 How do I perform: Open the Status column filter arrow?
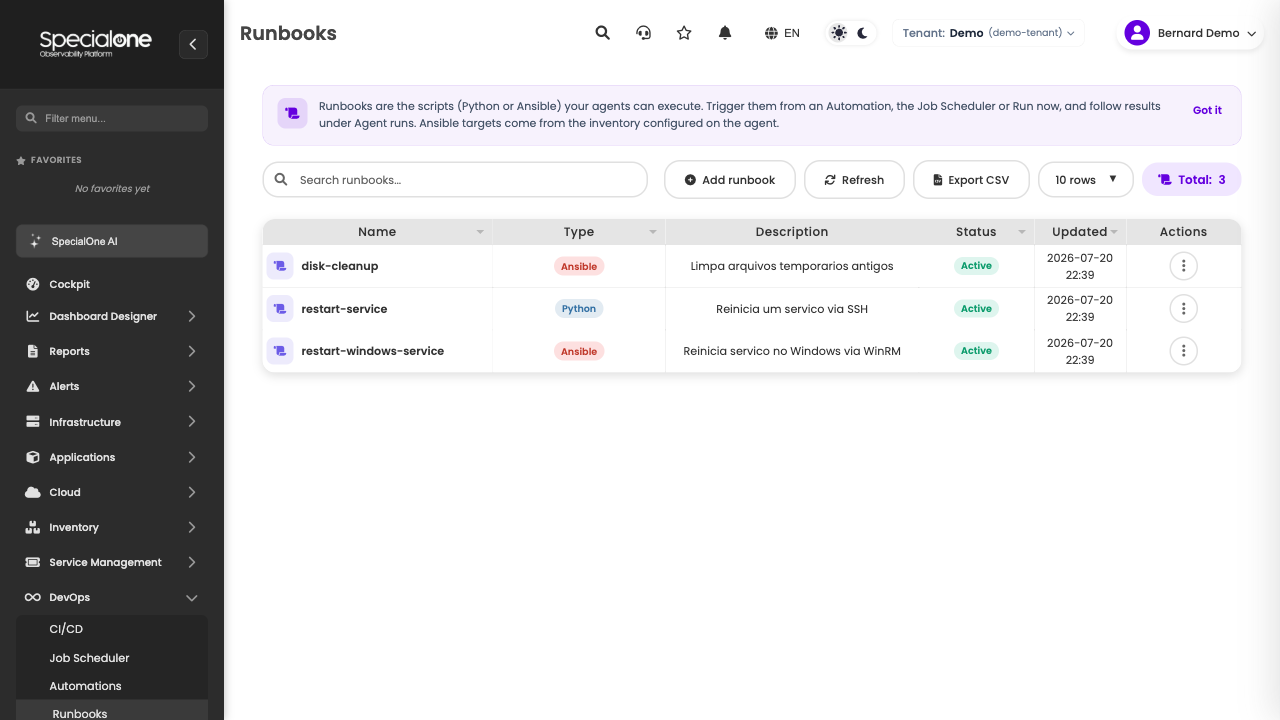tap(1022, 232)
